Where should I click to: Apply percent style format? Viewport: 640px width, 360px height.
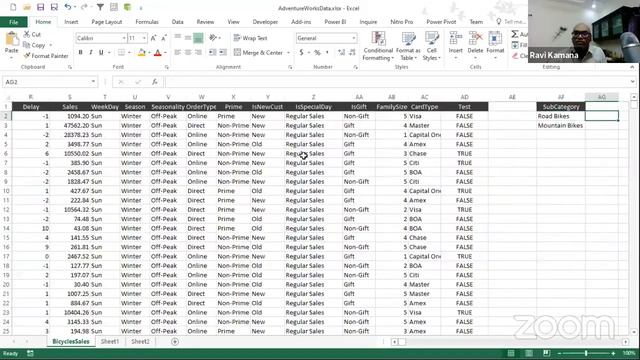click(x=317, y=53)
